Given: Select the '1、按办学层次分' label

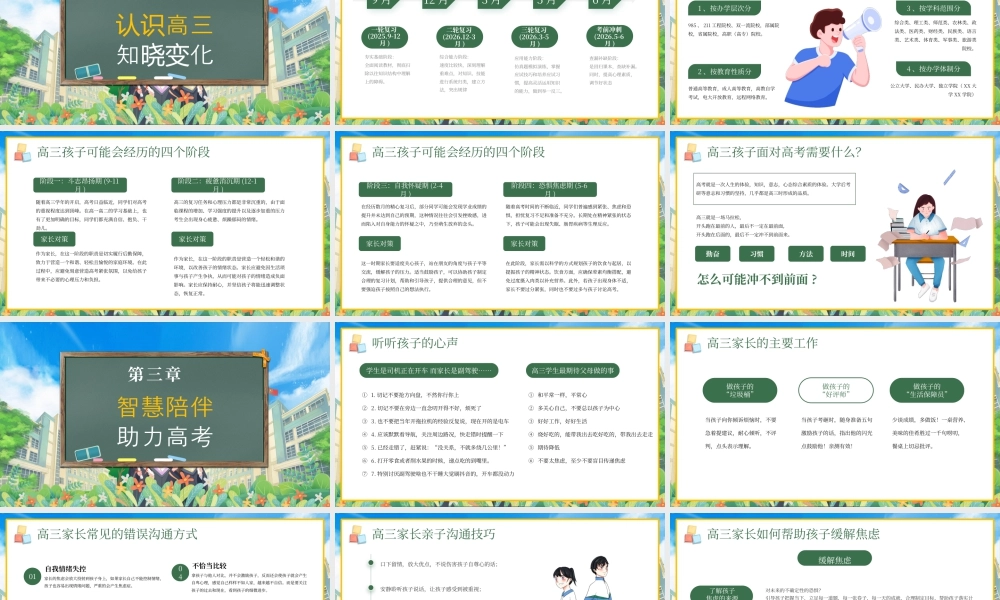Looking at the screenshot, I should click(724, 8).
